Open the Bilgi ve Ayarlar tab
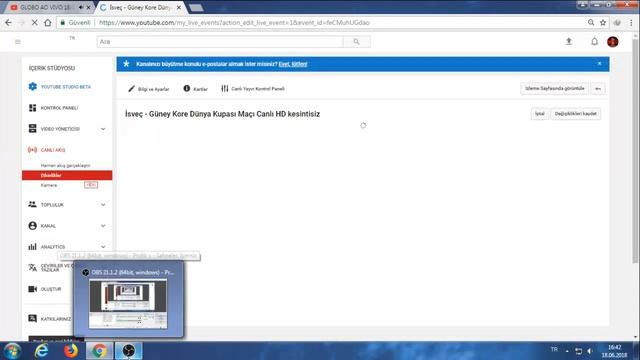Image resolution: width=640 pixels, height=360 pixels. [x=149, y=89]
